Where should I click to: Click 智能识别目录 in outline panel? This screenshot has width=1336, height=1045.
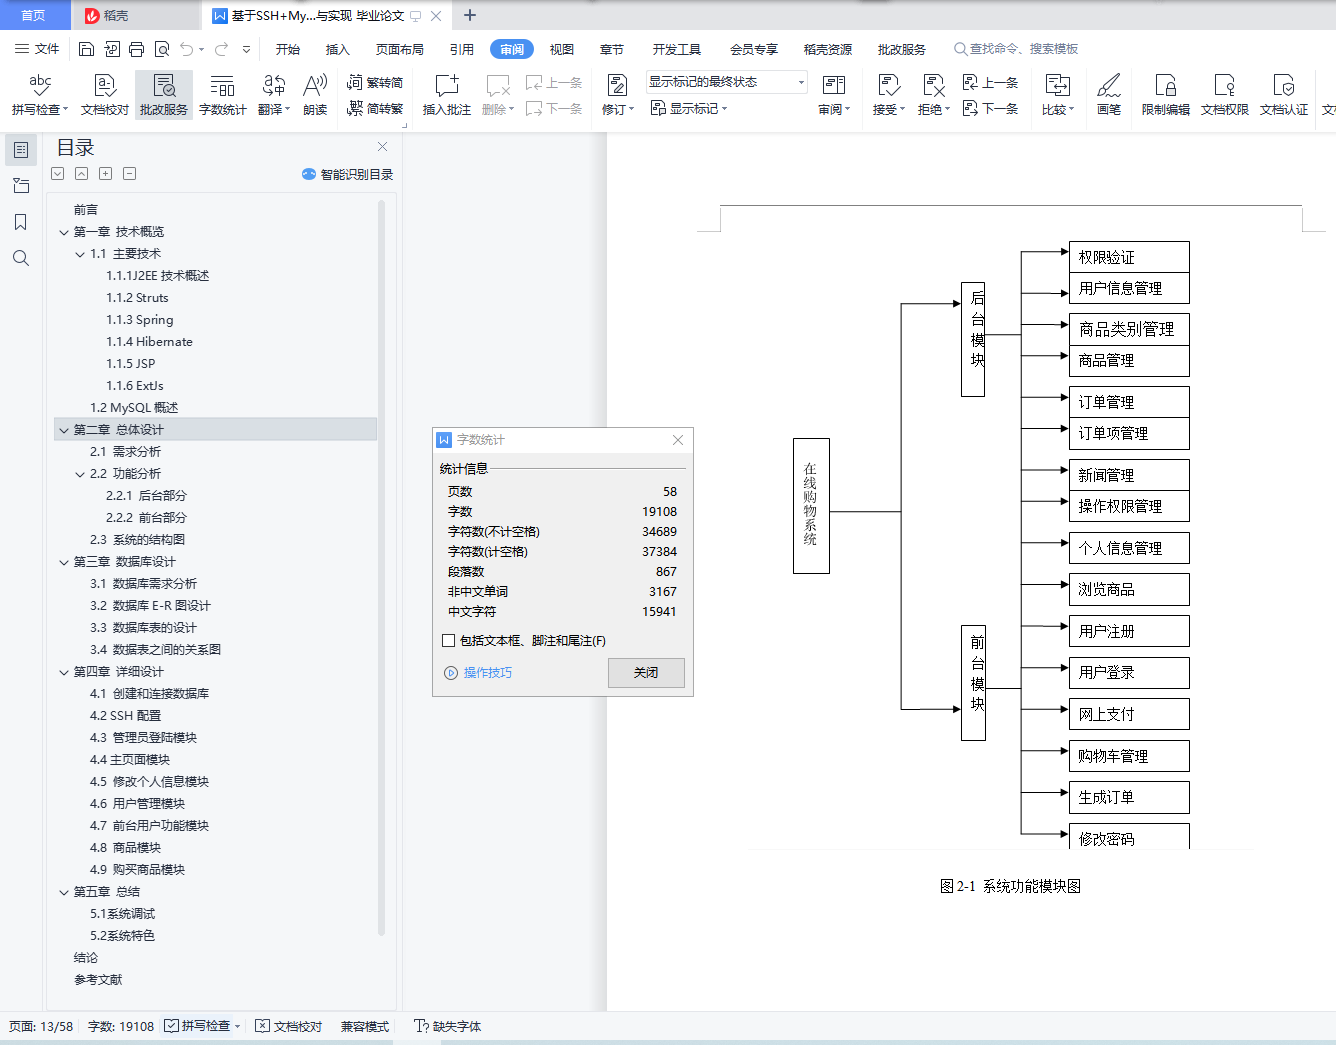point(348,174)
